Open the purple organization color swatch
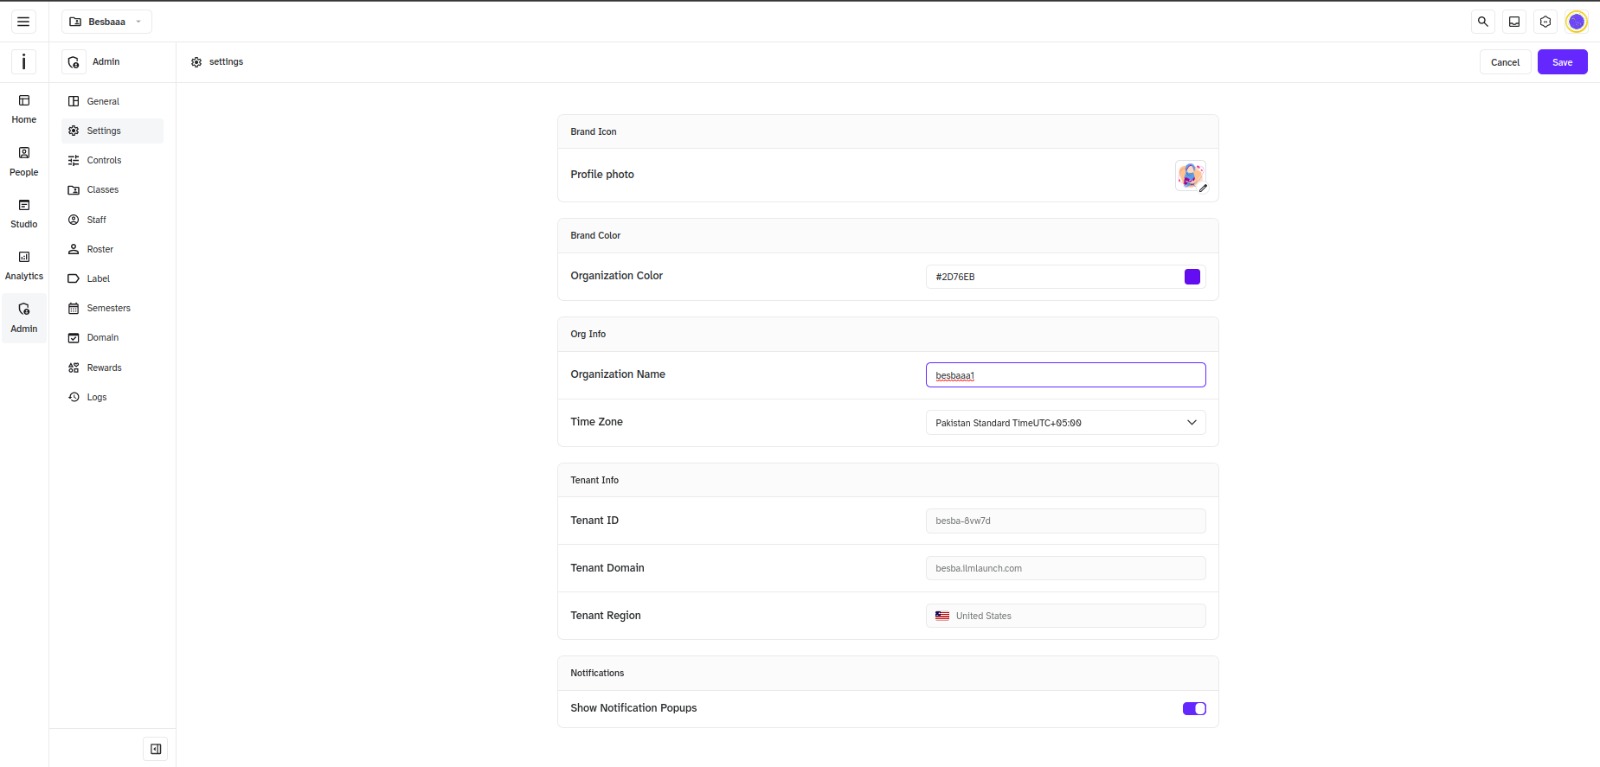This screenshot has height=767, width=1600. coord(1192,277)
